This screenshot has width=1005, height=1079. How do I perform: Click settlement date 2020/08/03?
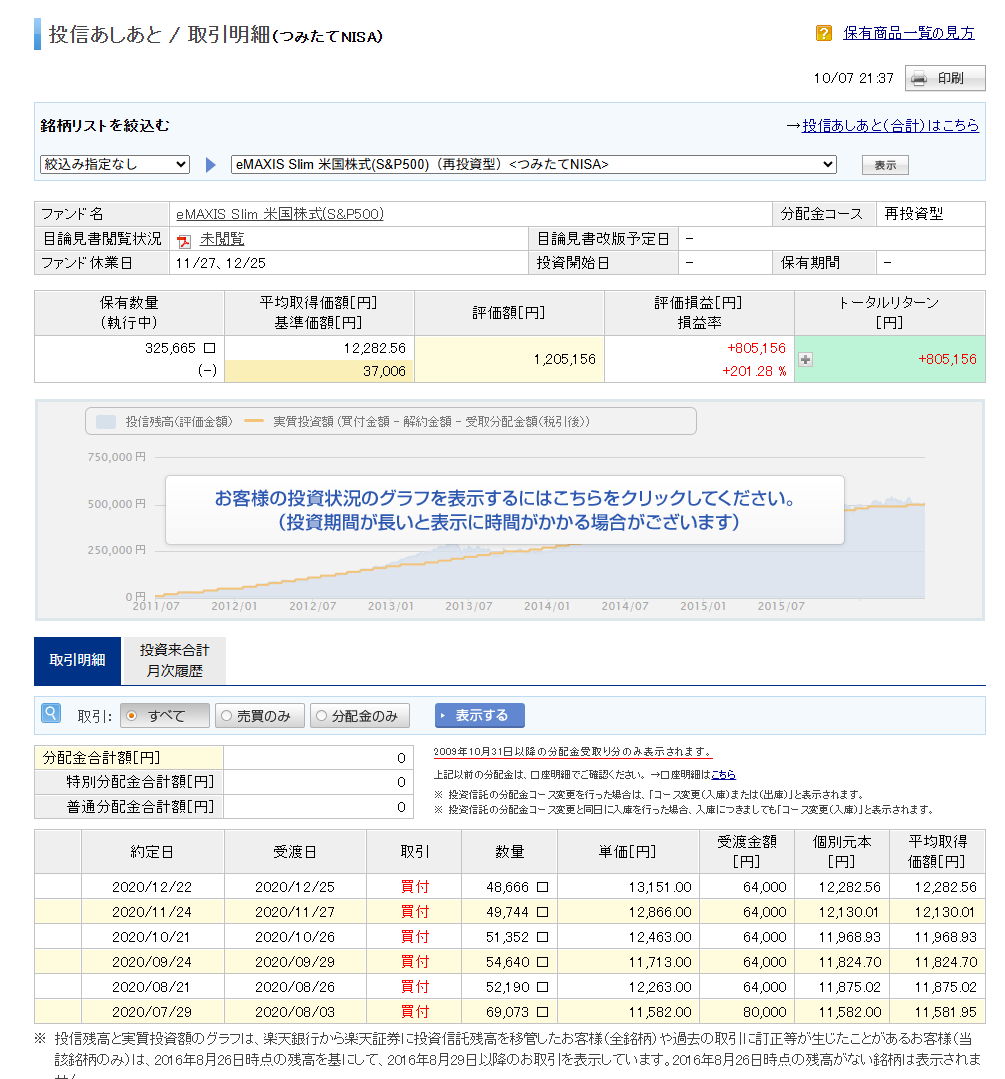click(x=295, y=1012)
